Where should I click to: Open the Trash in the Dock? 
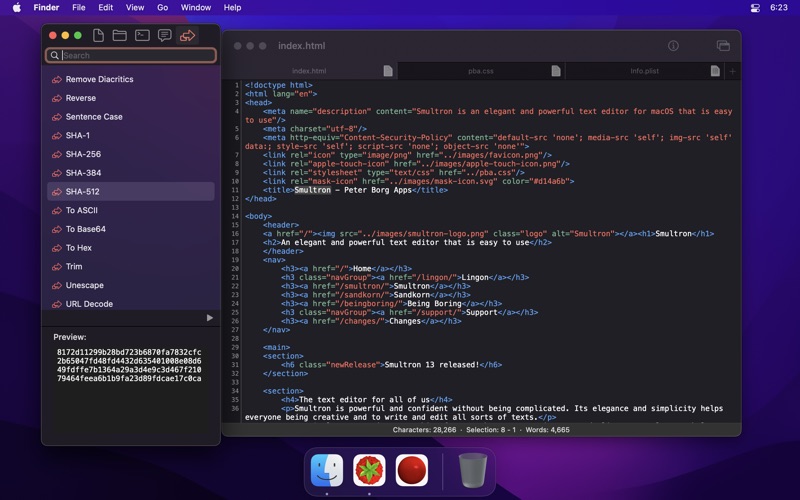pos(472,470)
